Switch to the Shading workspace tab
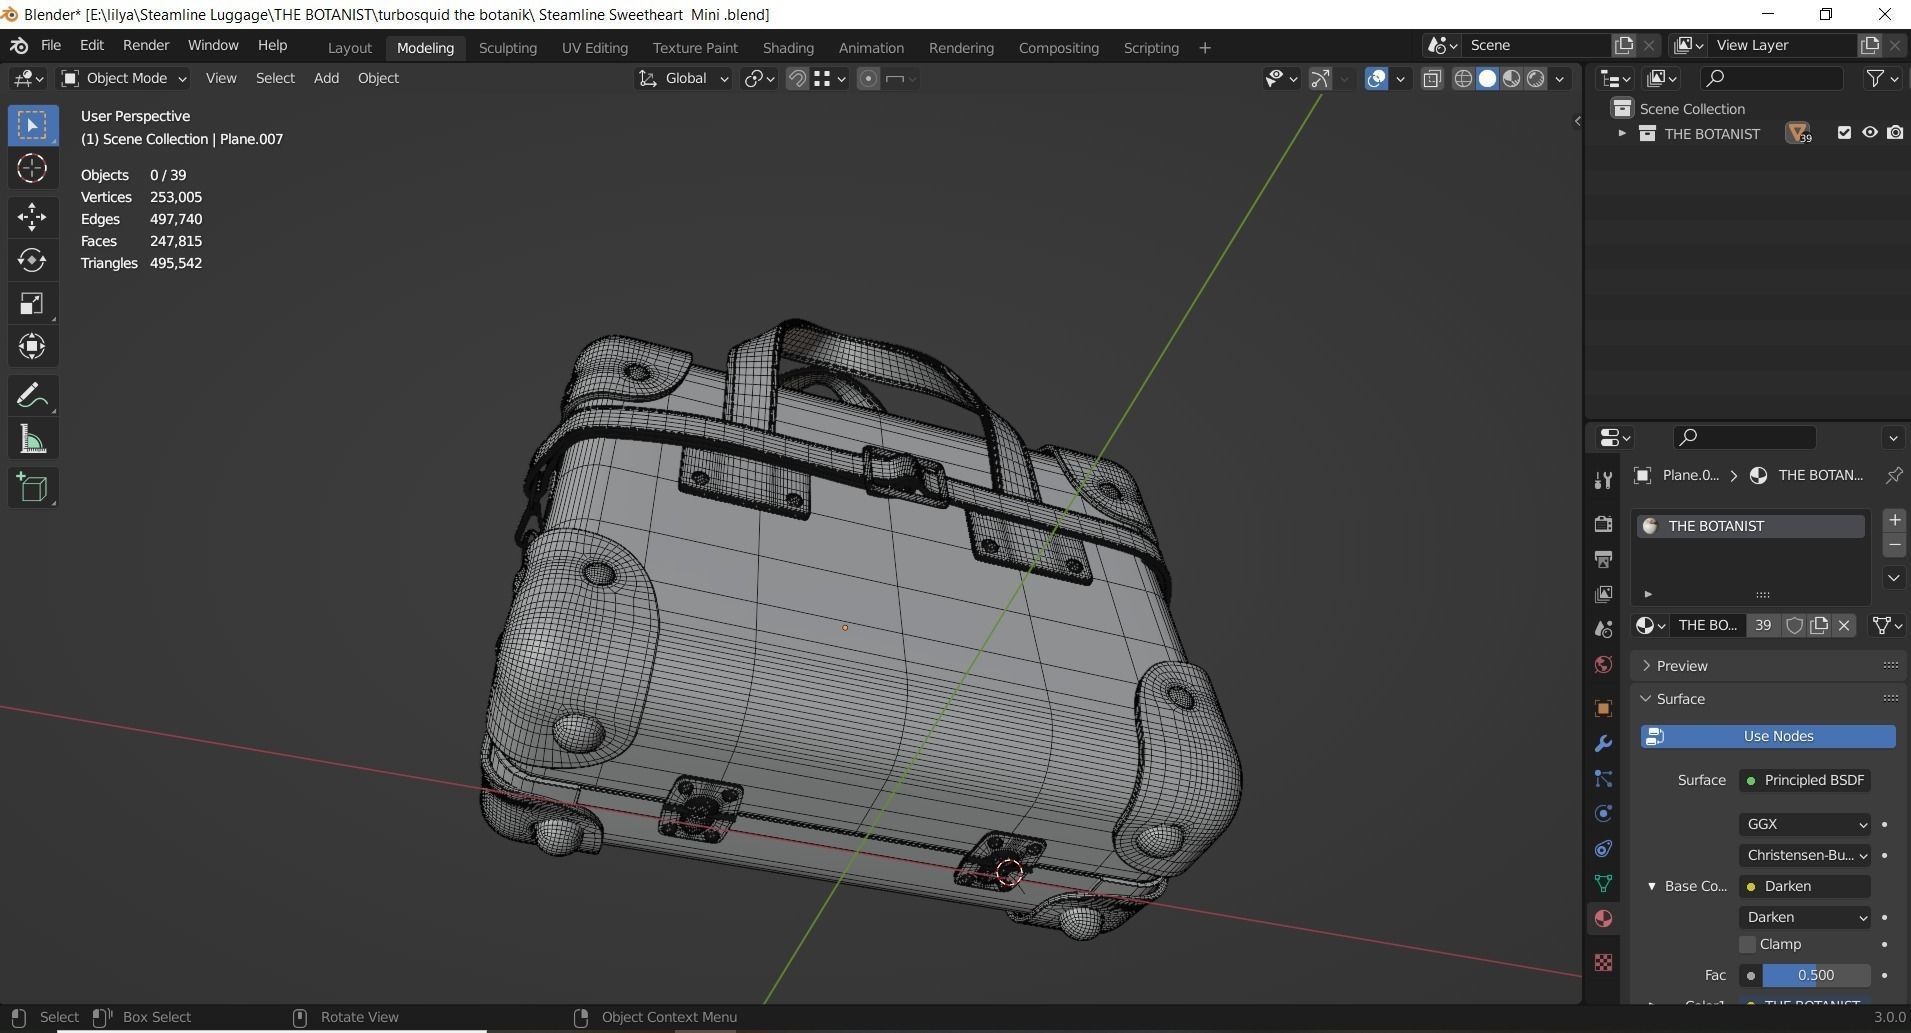This screenshot has height=1033, width=1911. 788,47
